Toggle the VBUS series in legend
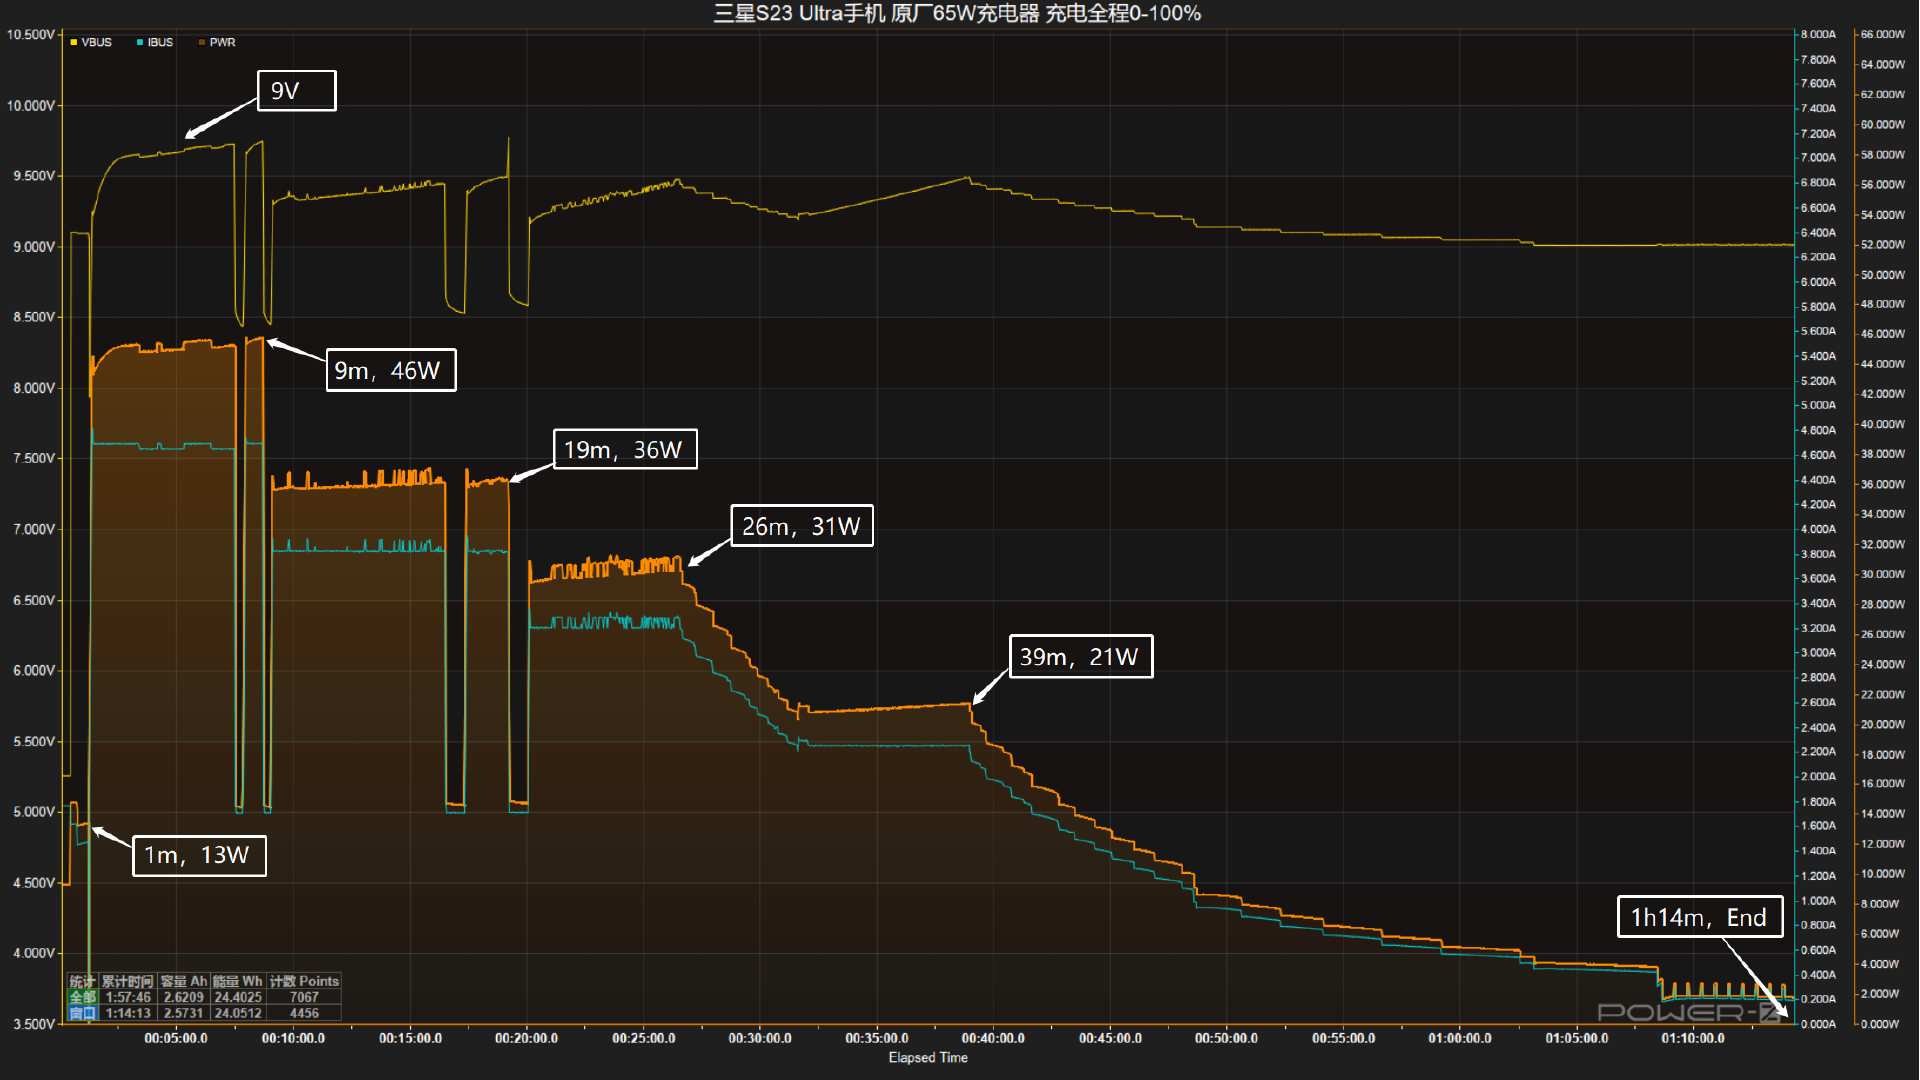Image resolution: width=1920 pixels, height=1080 pixels. pos(91,43)
